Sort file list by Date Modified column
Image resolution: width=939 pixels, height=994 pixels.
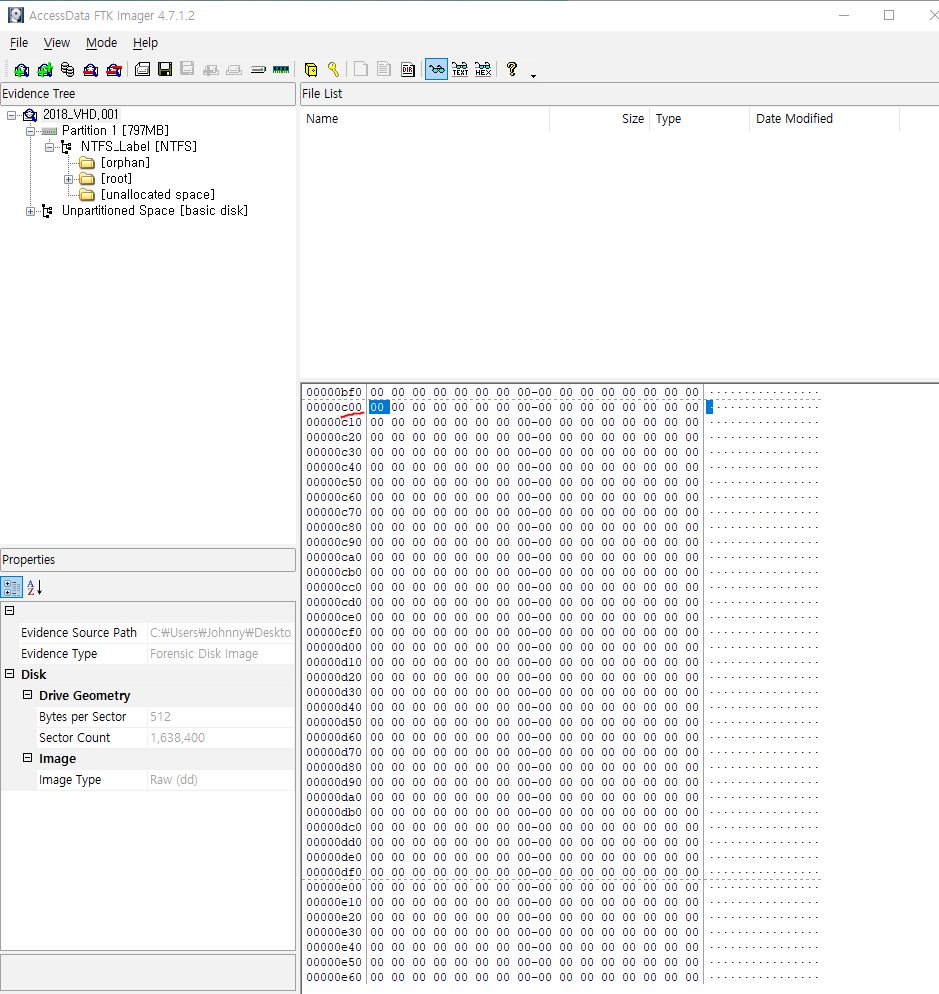pos(824,119)
